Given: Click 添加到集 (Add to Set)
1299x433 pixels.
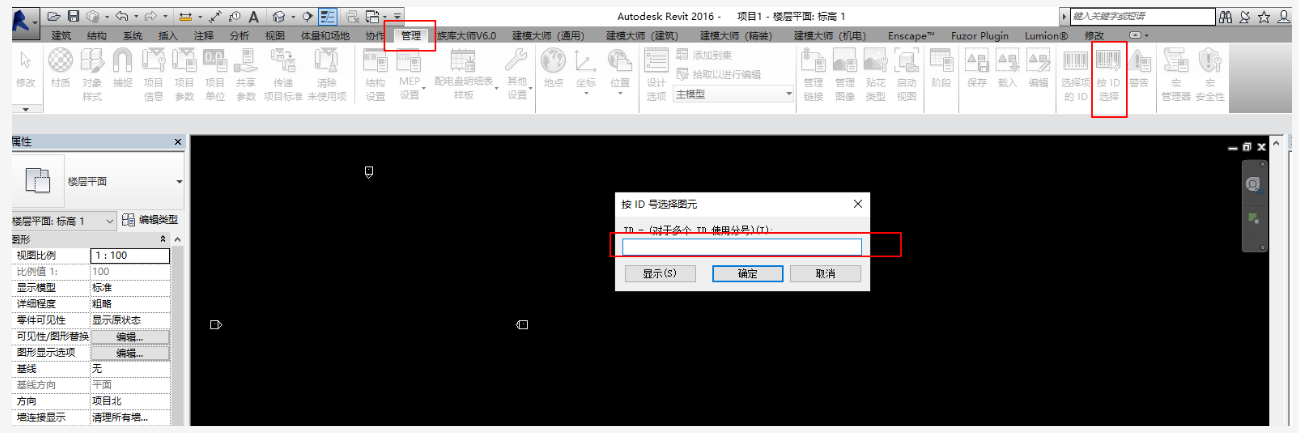Looking at the screenshot, I should [x=704, y=55].
